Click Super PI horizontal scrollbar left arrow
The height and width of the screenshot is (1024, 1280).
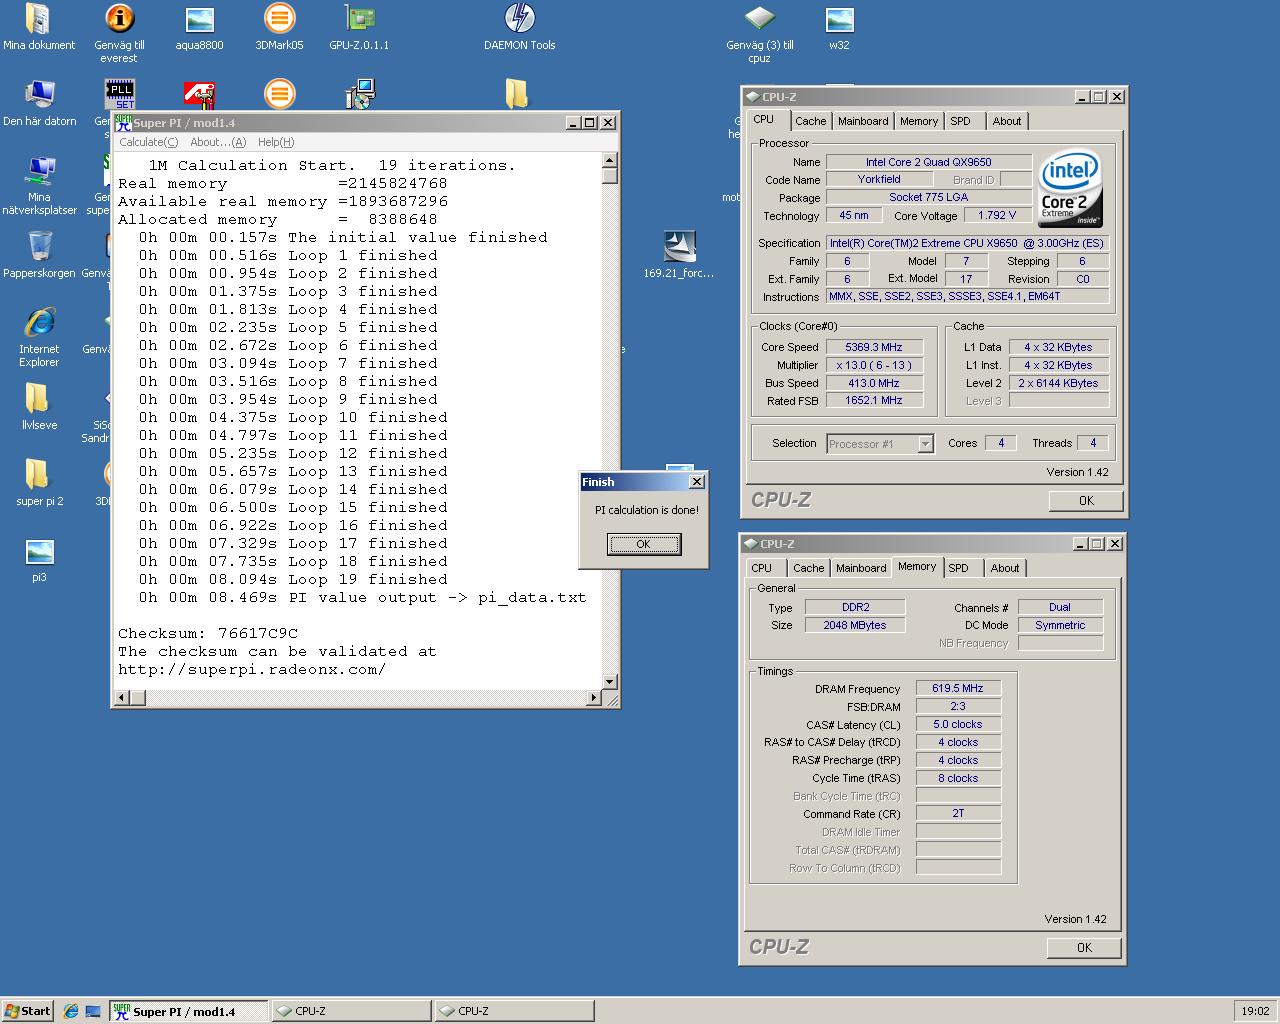tap(122, 697)
